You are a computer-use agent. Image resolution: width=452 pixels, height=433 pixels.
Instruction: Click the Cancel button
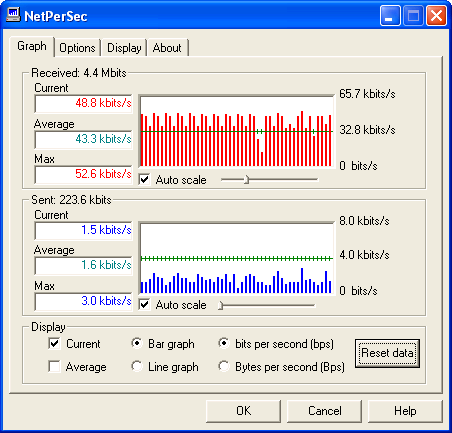point(325,411)
